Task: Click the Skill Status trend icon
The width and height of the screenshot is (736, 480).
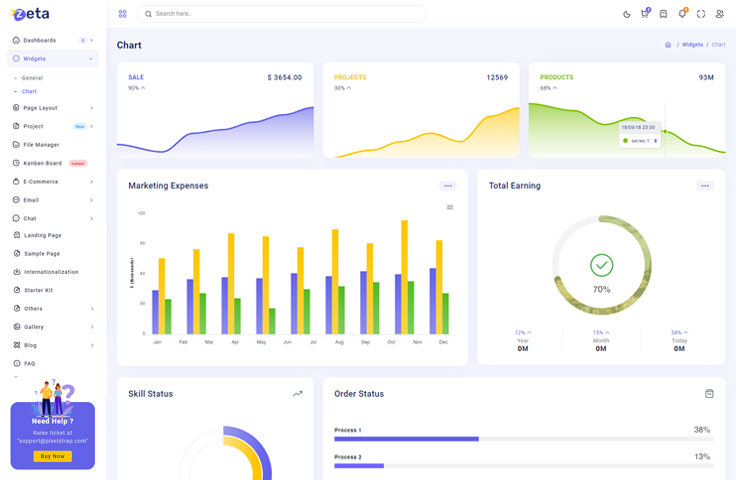Action: point(298,394)
